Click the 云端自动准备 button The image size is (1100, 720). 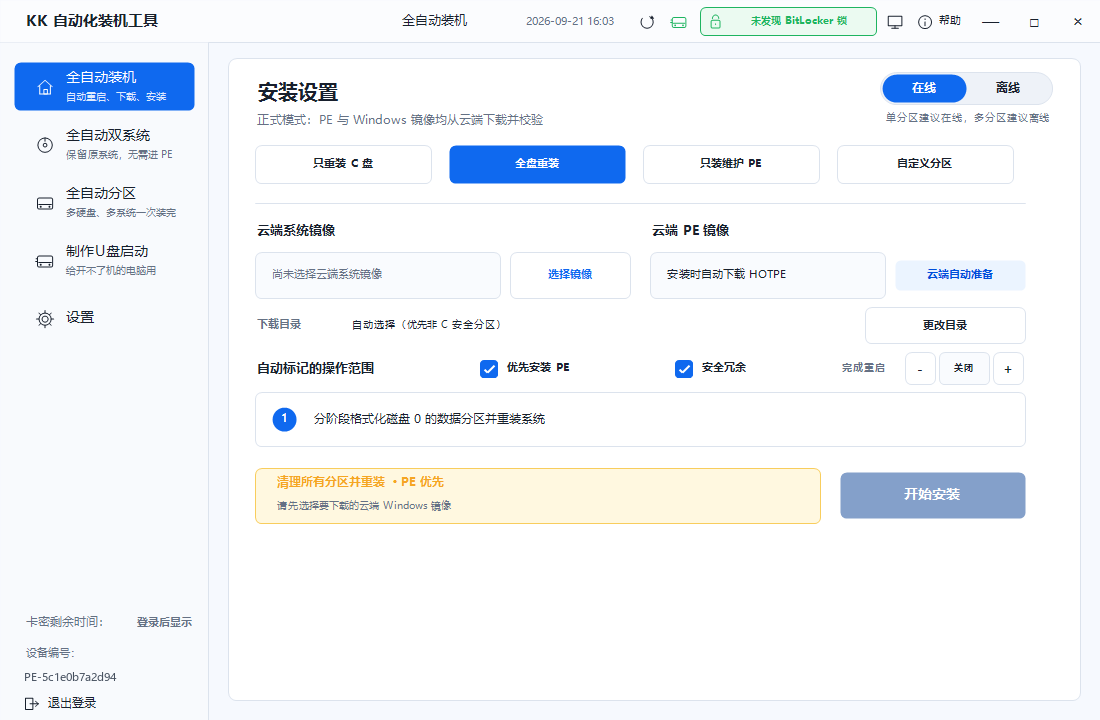(960, 275)
